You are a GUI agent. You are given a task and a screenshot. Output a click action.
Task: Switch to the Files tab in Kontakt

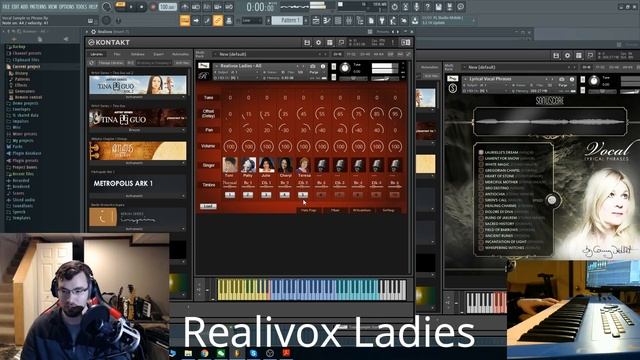[x=117, y=54]
